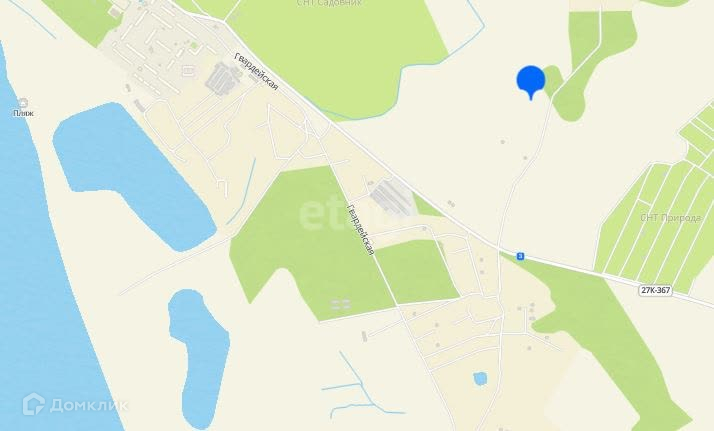Click the Пляж beach icon
The image size is (714, 431).
pyautogui.click(x=23, y=103)
